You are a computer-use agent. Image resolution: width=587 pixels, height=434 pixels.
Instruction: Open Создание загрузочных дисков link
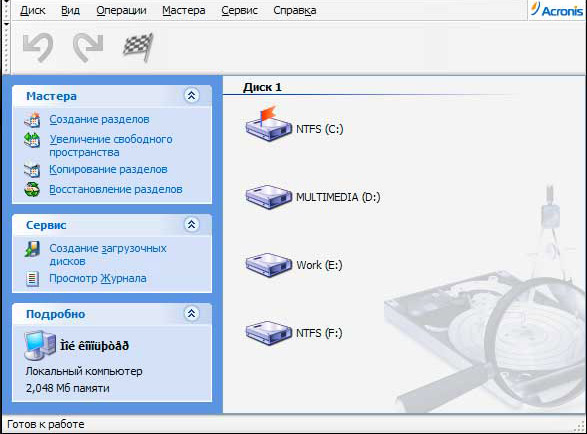click(108, 255)
